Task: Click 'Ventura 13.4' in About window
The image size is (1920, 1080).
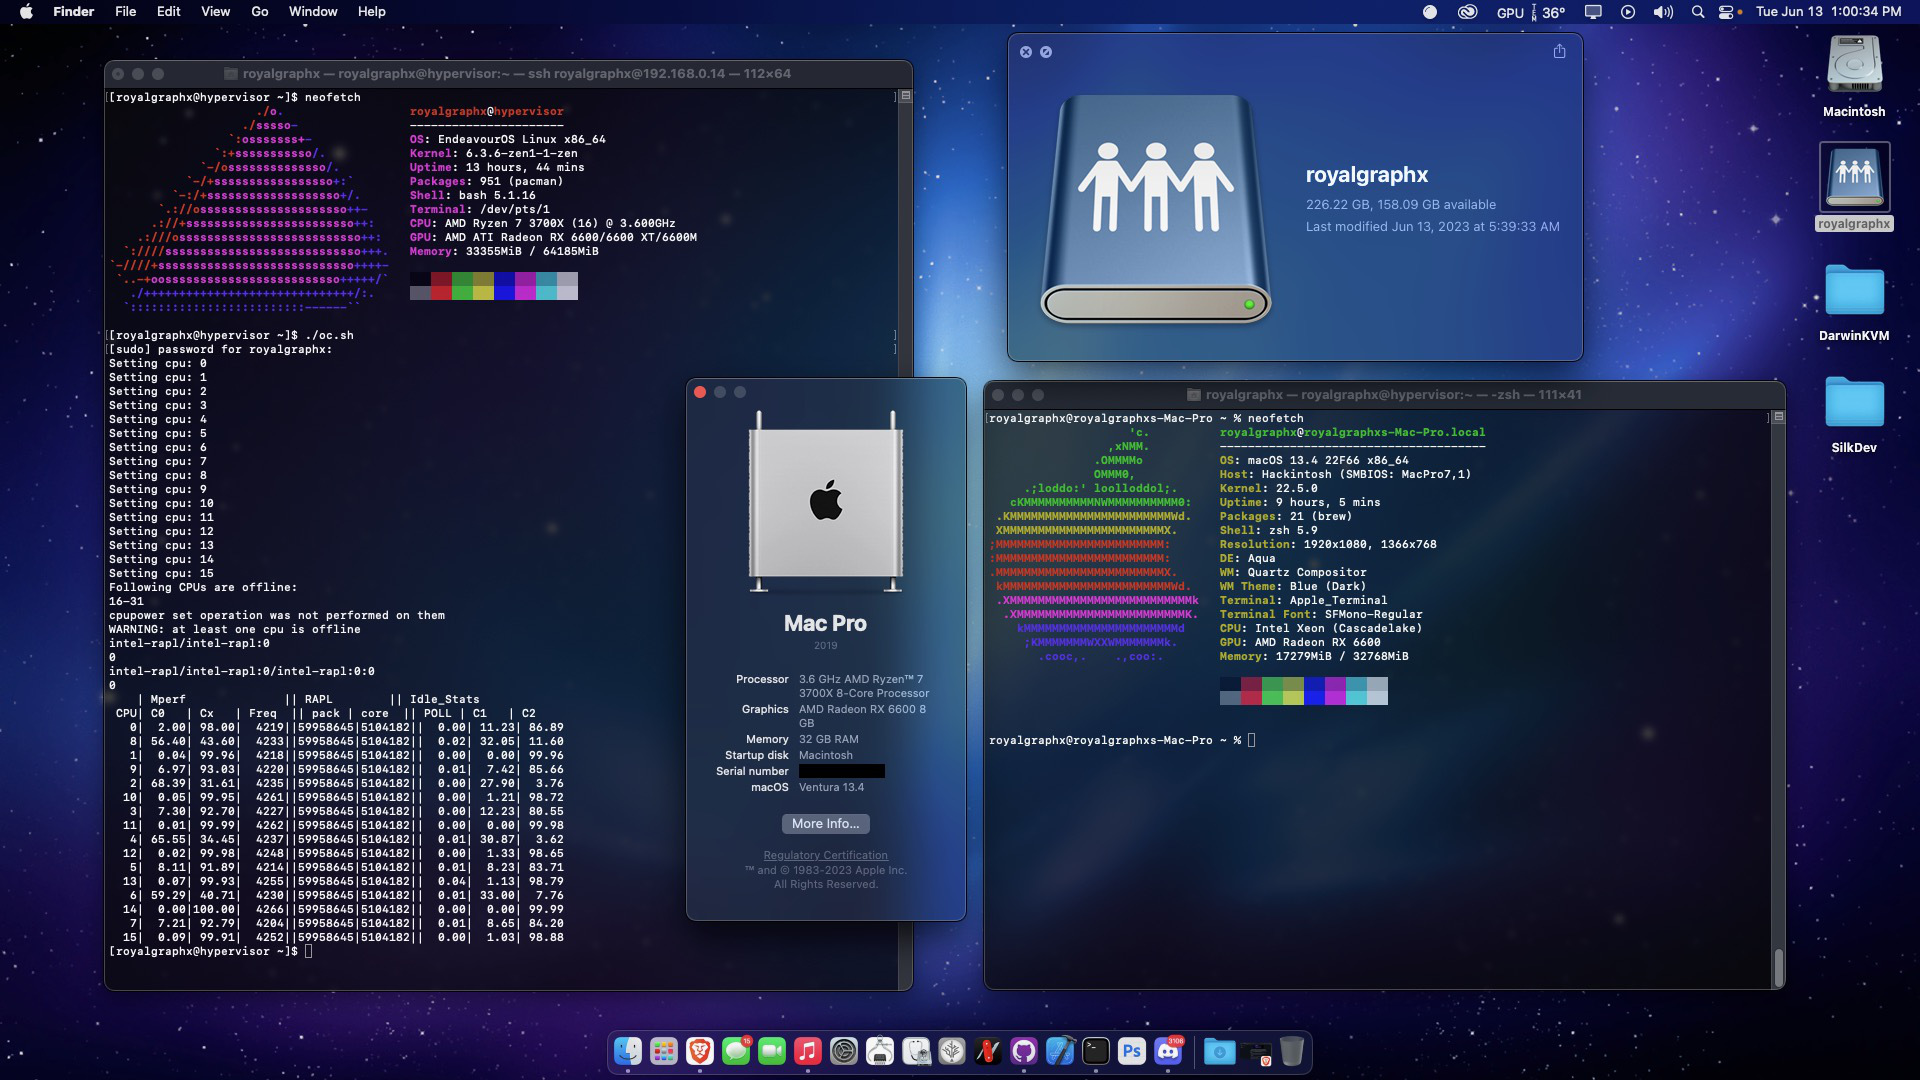Action: pyautogui.click(x=831, y=787)
